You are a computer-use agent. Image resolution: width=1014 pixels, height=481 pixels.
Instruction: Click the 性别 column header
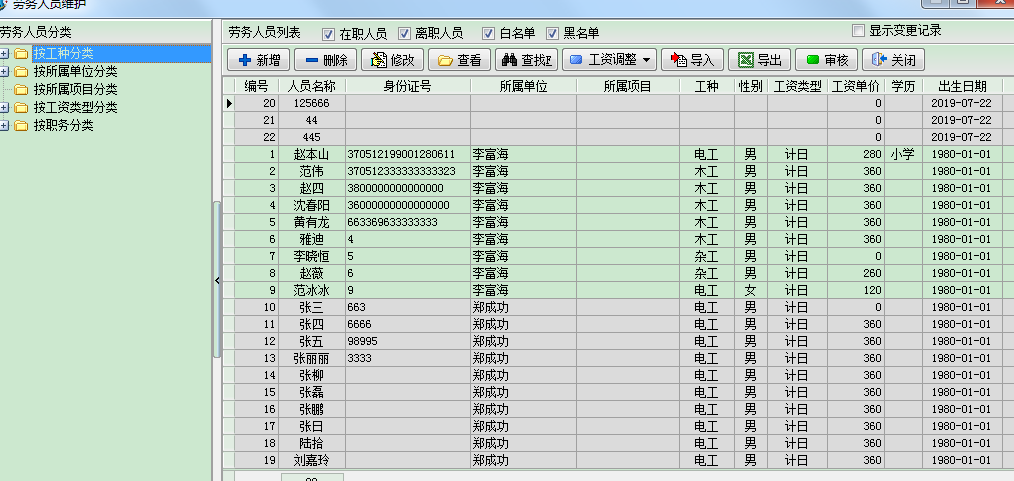(x=751, y=86)
